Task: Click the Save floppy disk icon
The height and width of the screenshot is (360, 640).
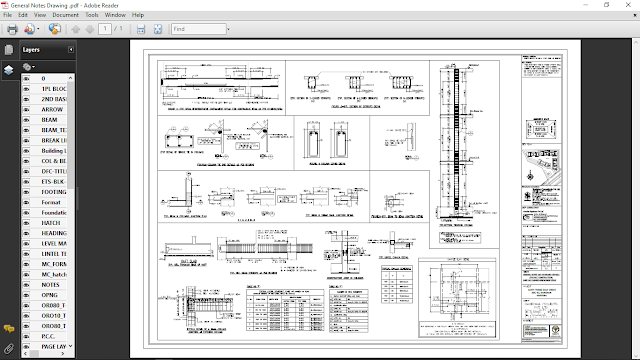Action: click(141, 29)
